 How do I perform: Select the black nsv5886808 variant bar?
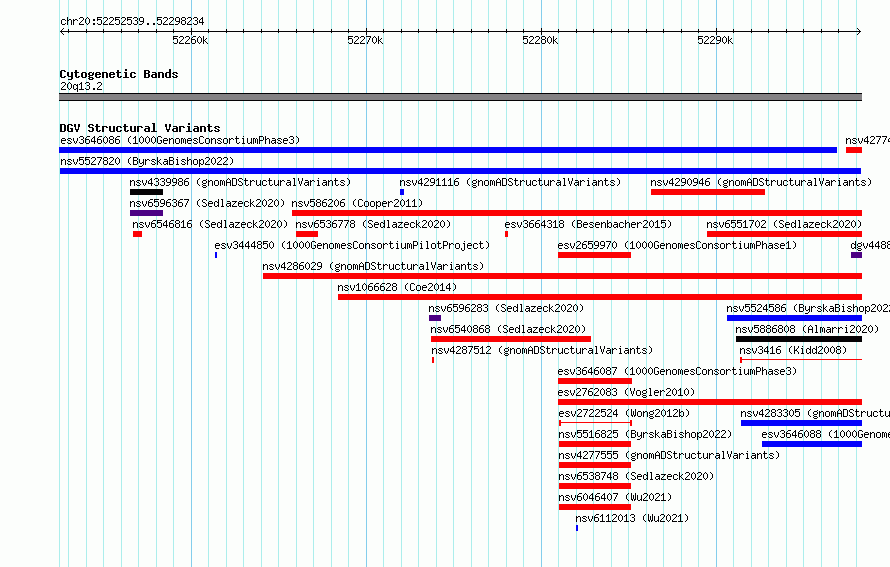(799, 339)
